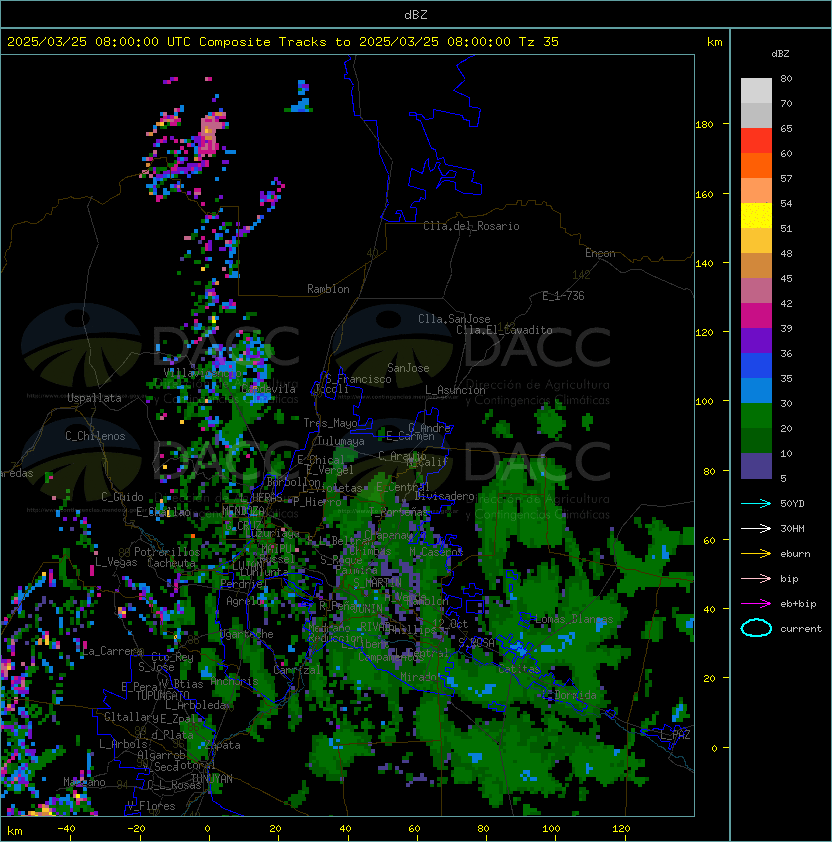Pick the red 60-65 dBZ swatch
This screenshot has width=832, height=842.
pos(756,141)
